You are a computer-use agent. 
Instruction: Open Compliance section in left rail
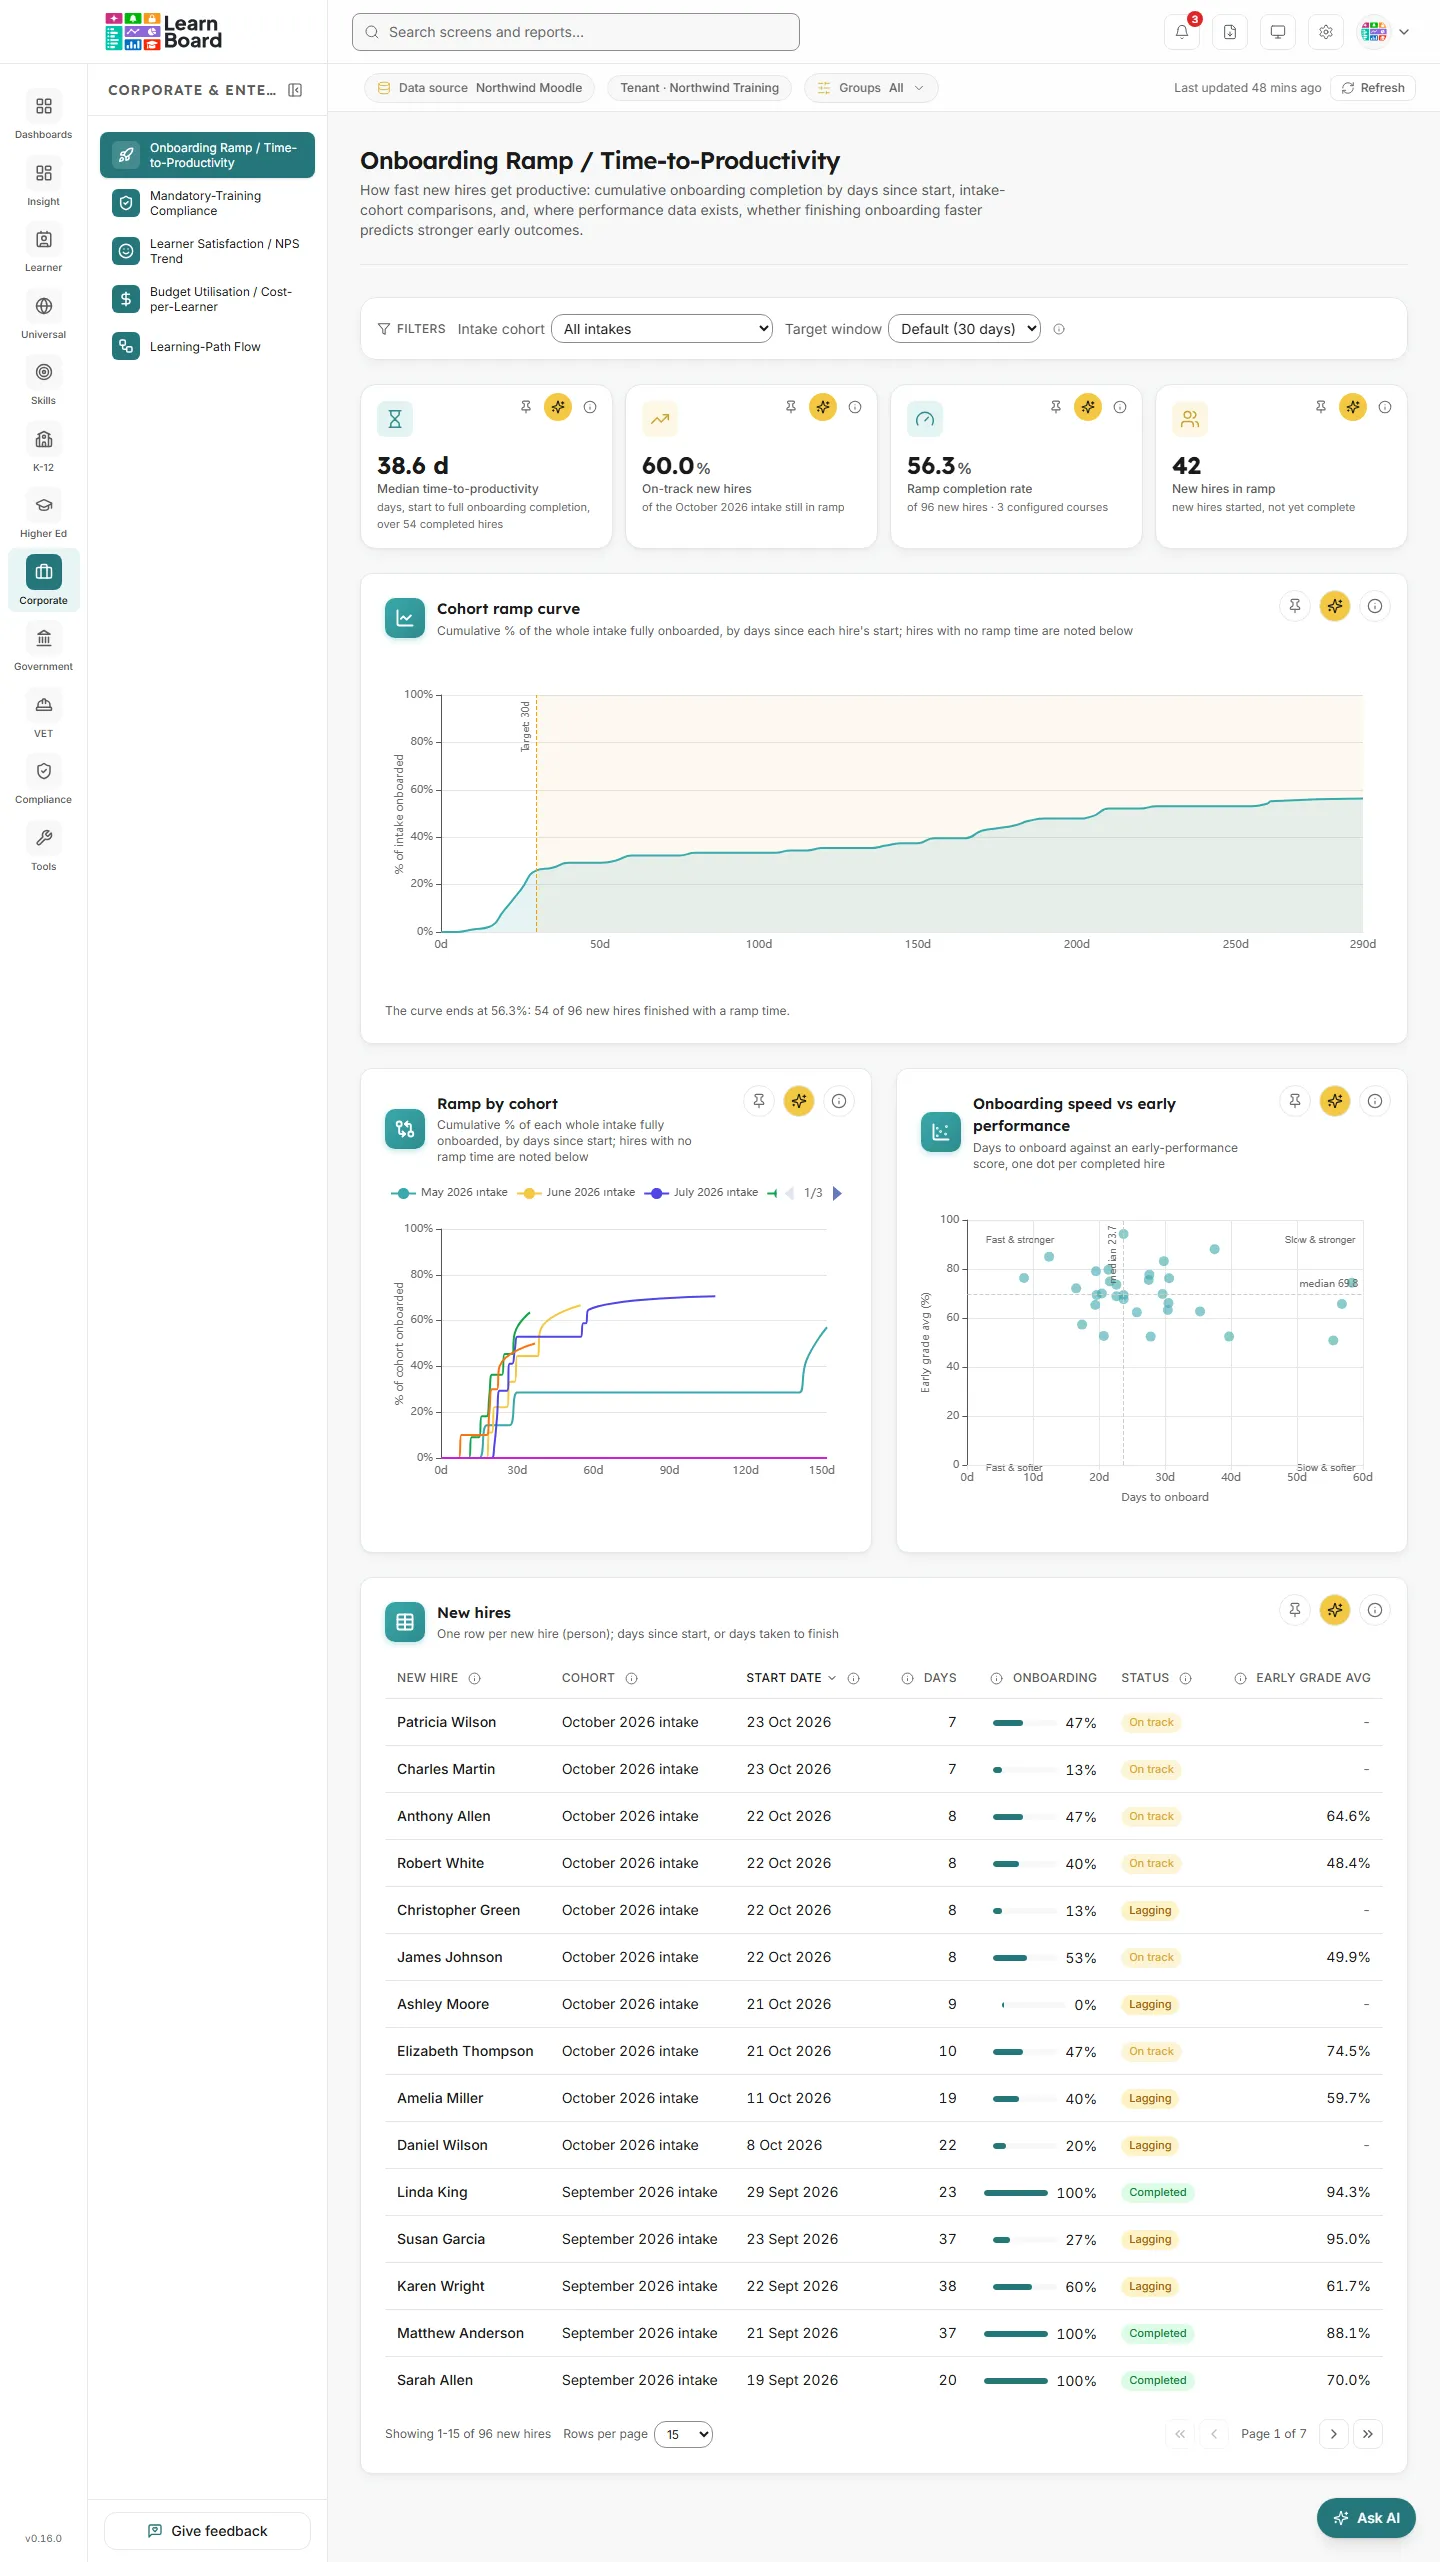coord(43,780)
